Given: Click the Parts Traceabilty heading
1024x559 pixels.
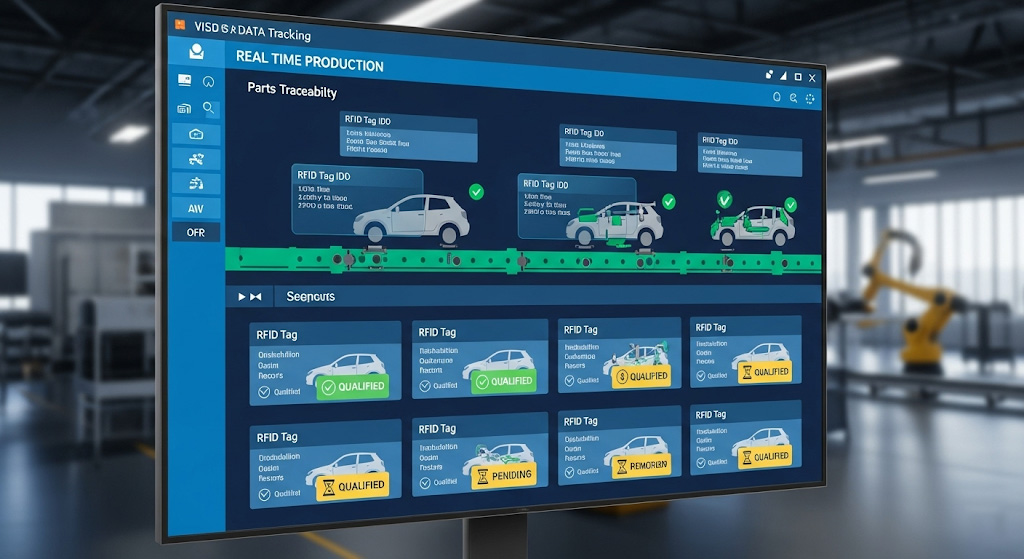Looking at the screenshot, I should pos(293,89).
